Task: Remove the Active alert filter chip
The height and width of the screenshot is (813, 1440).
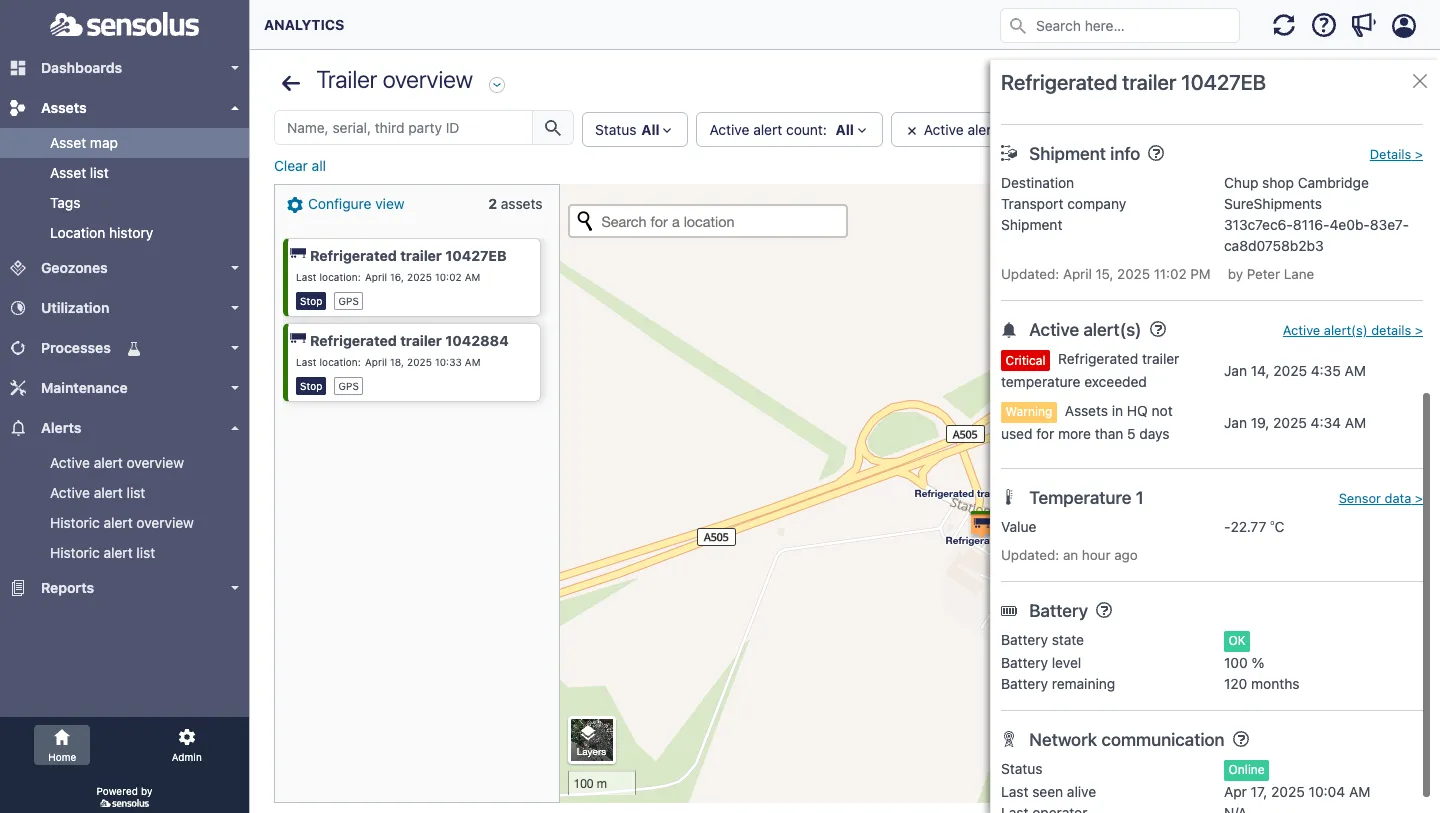Action: (912, 130)
